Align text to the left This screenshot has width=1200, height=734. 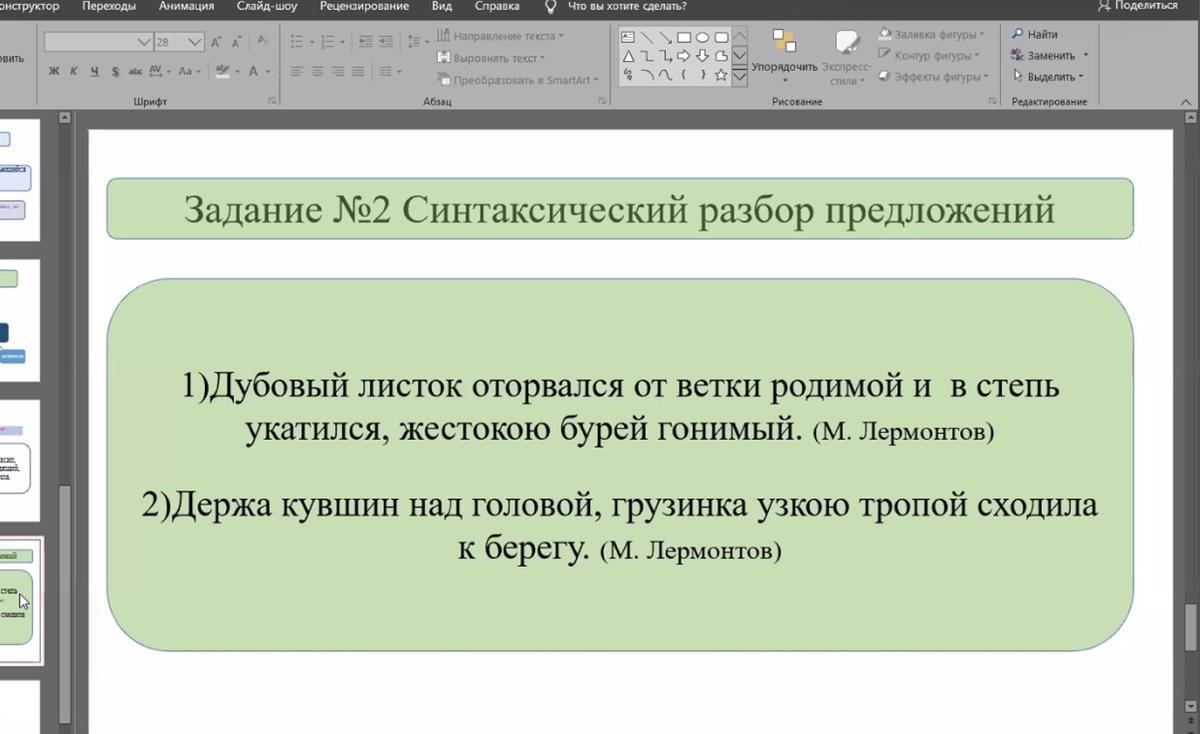[297, 72]
